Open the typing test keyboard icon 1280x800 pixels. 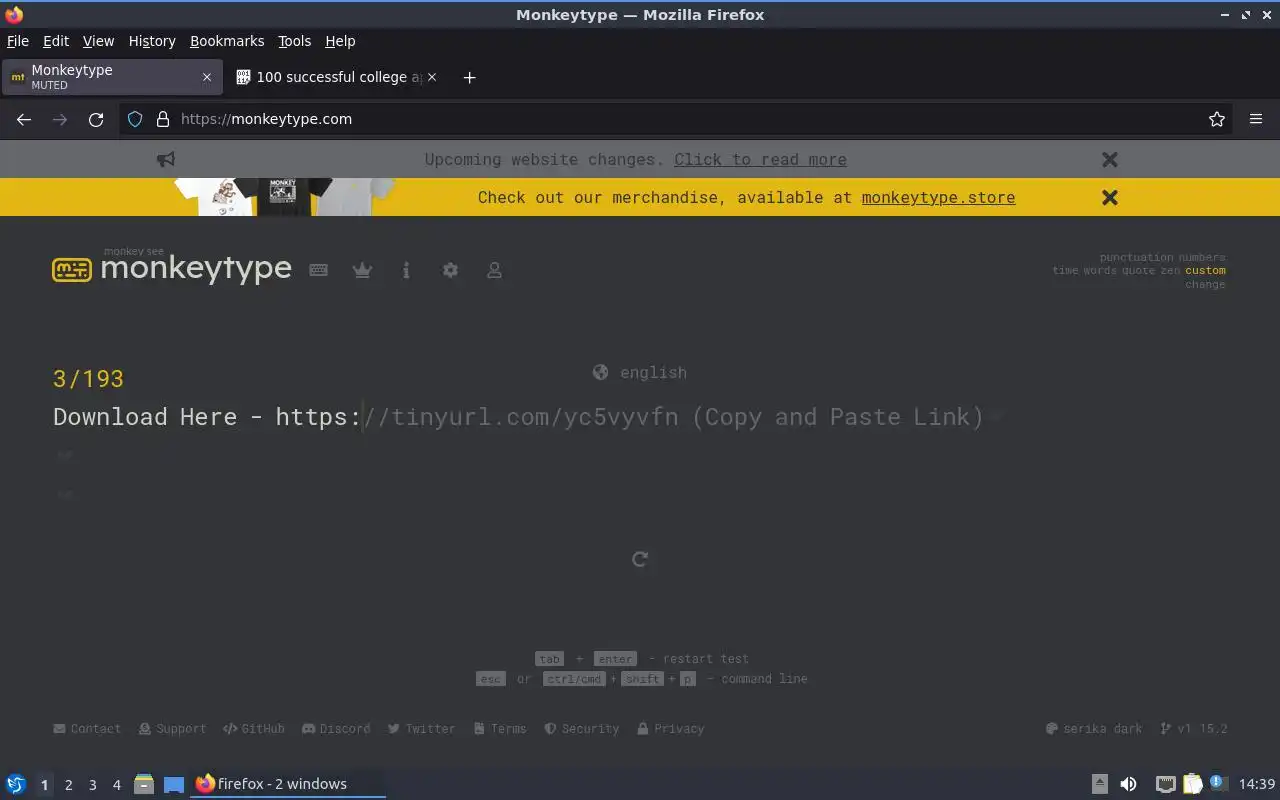(x=319, y=270)
